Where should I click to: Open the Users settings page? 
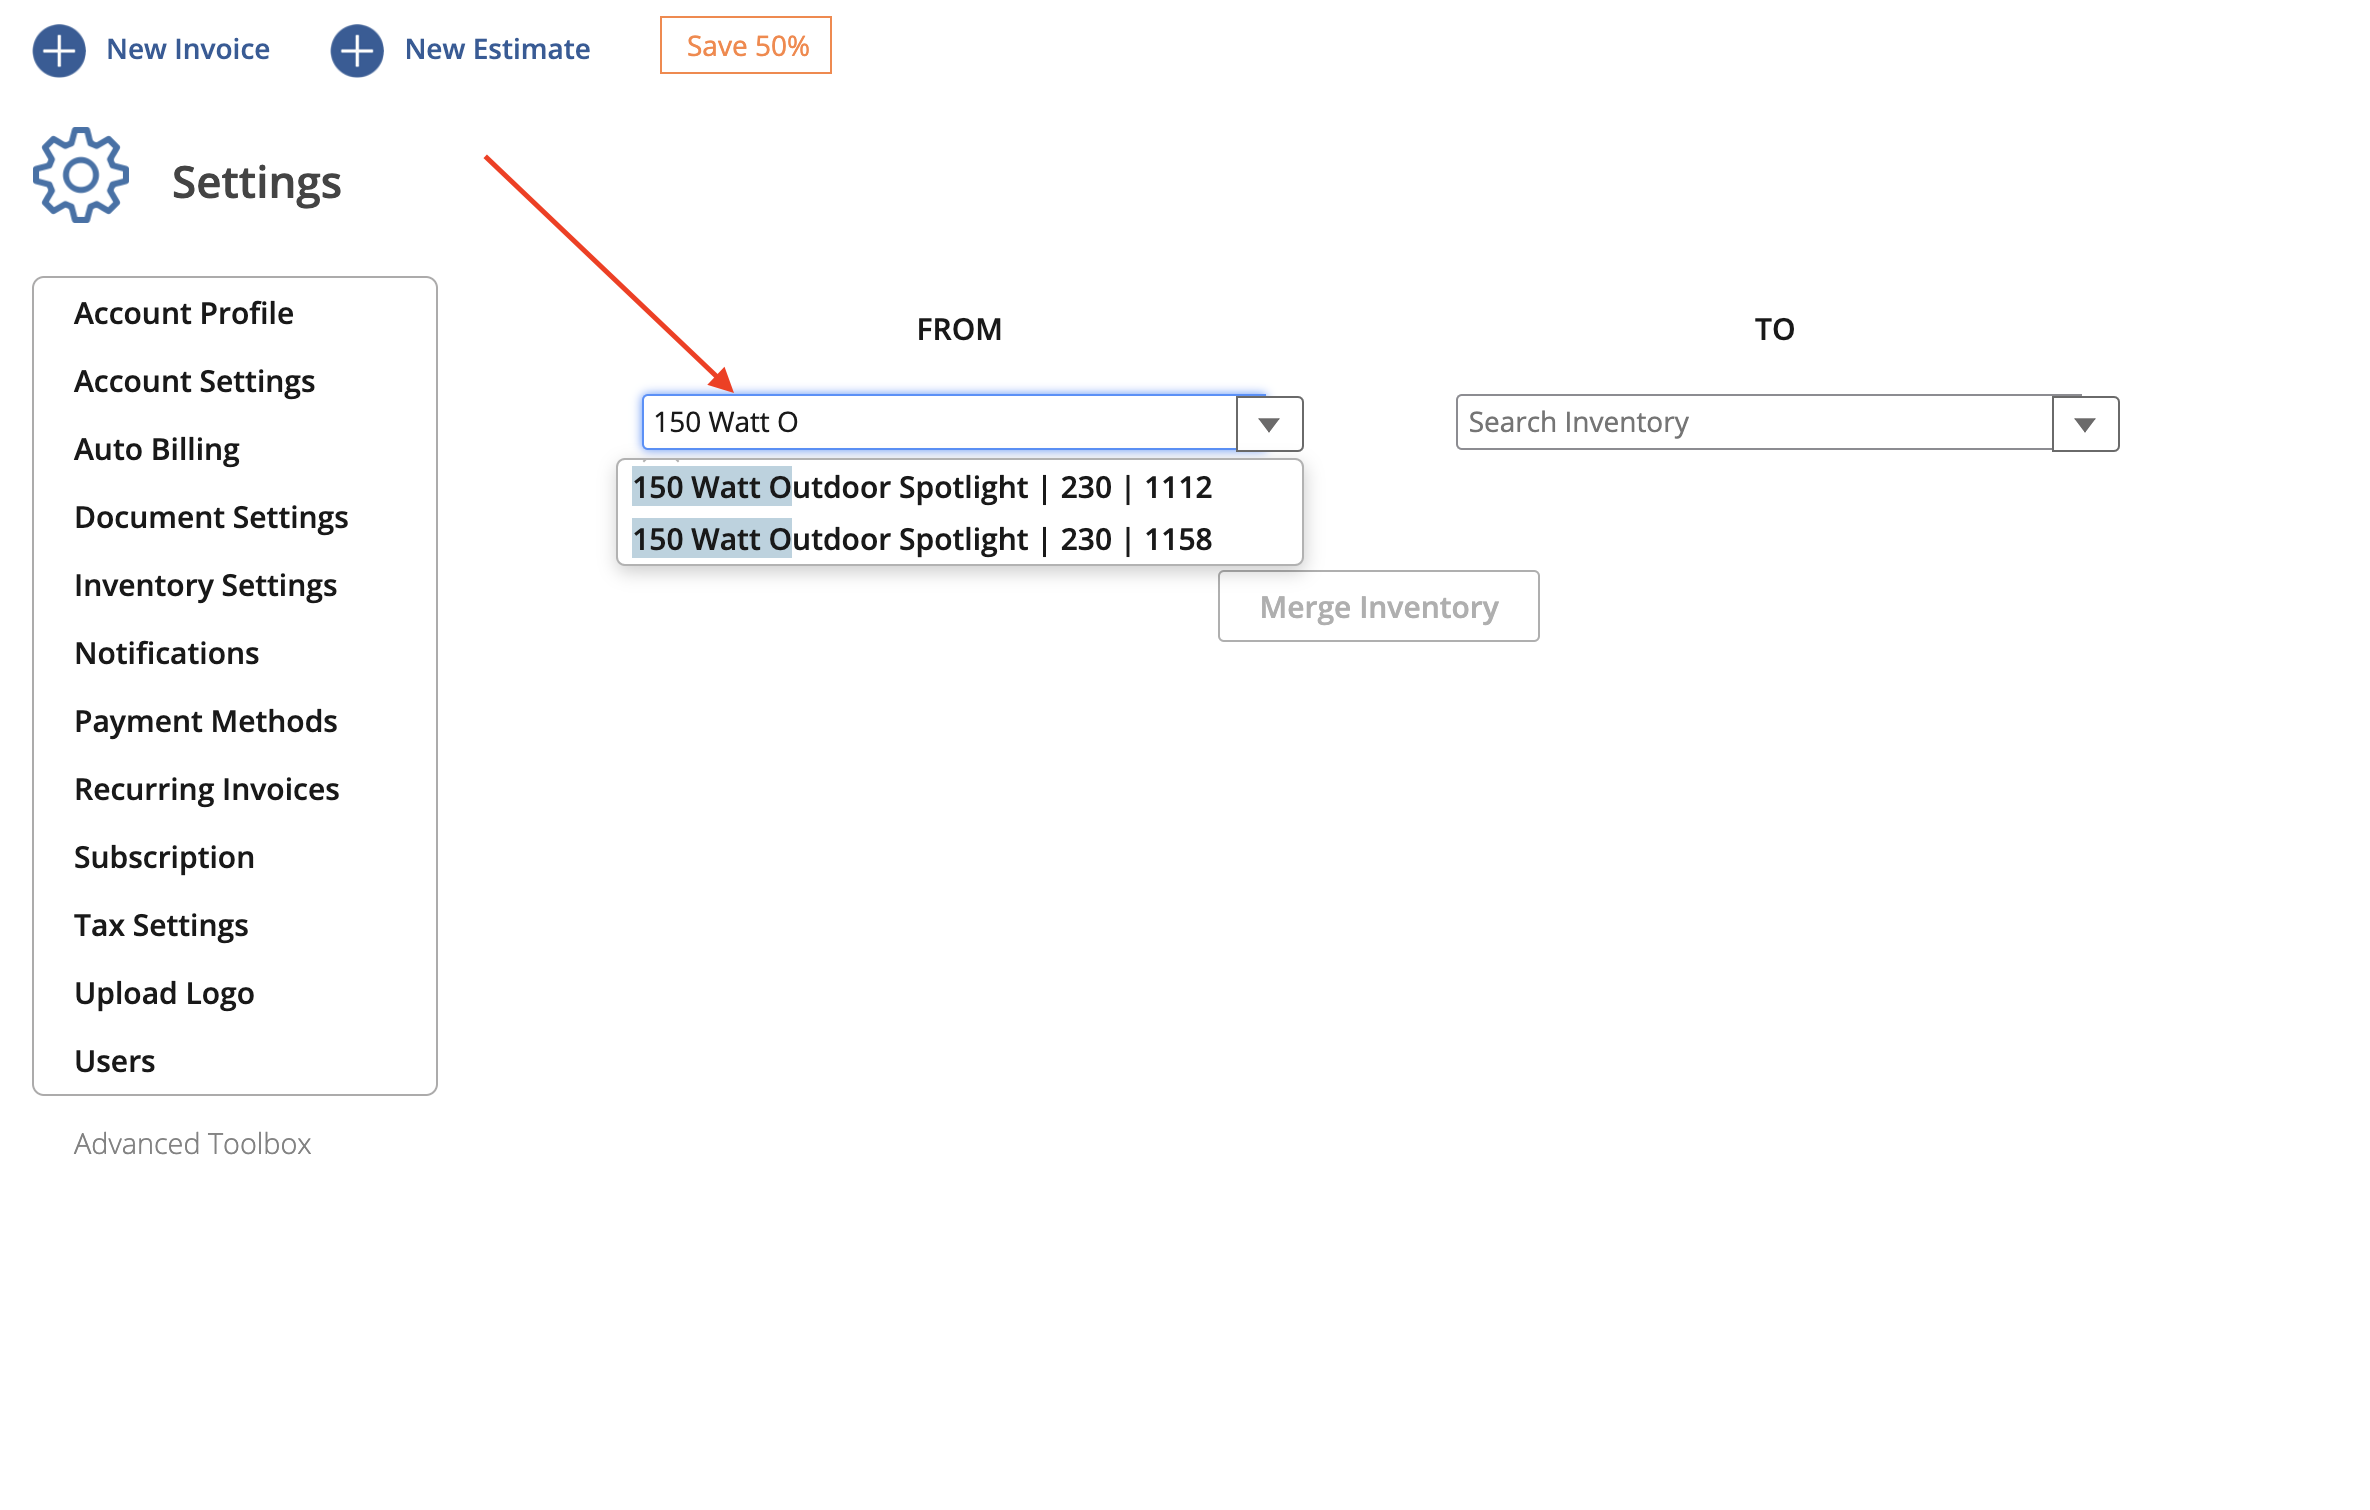(115, 1061)
